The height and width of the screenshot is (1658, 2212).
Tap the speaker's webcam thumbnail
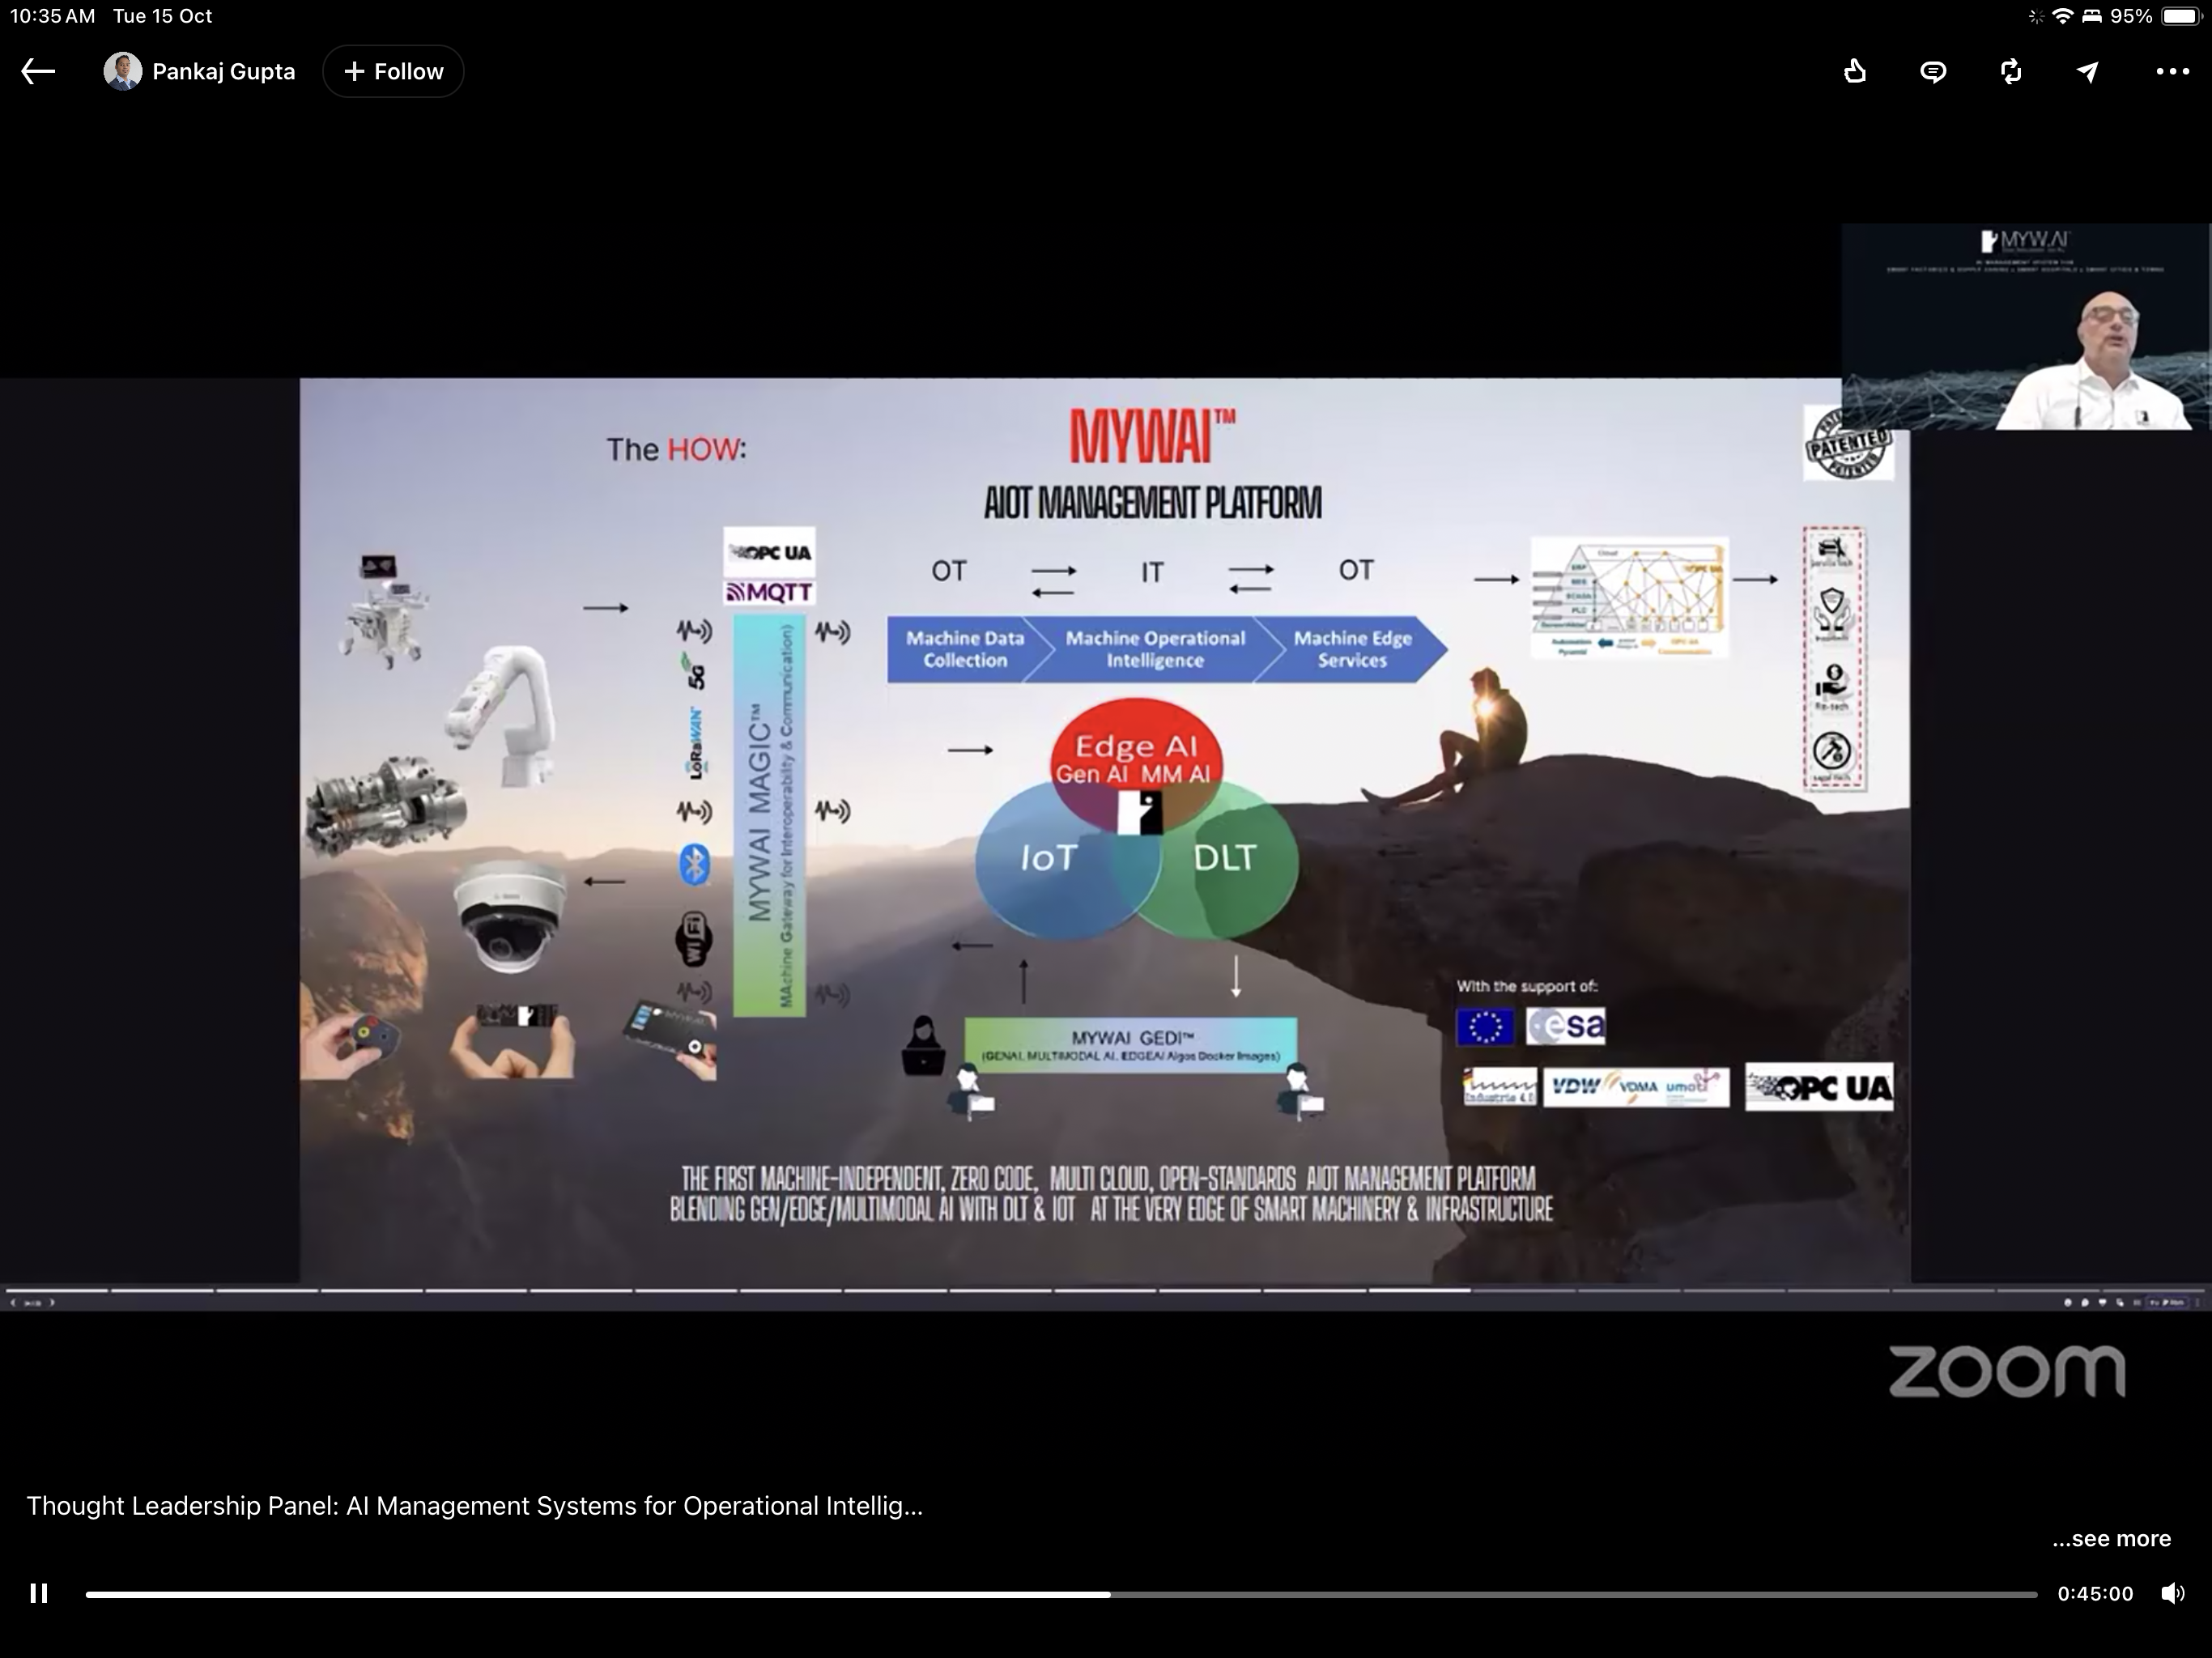[x=2025, y=327]
